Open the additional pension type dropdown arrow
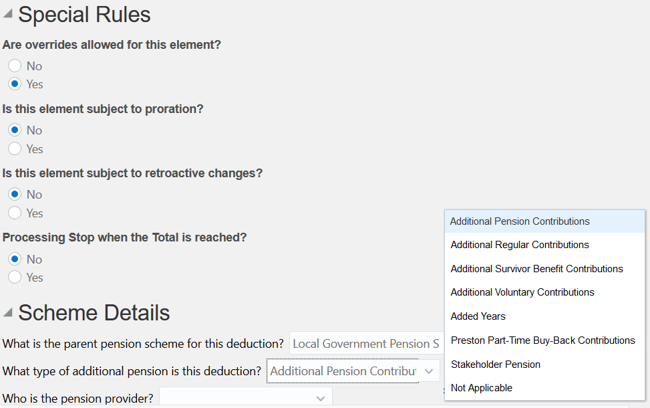The width and height of the screenshot is (650, 408). pyautogui.click(x=429, y=371)
